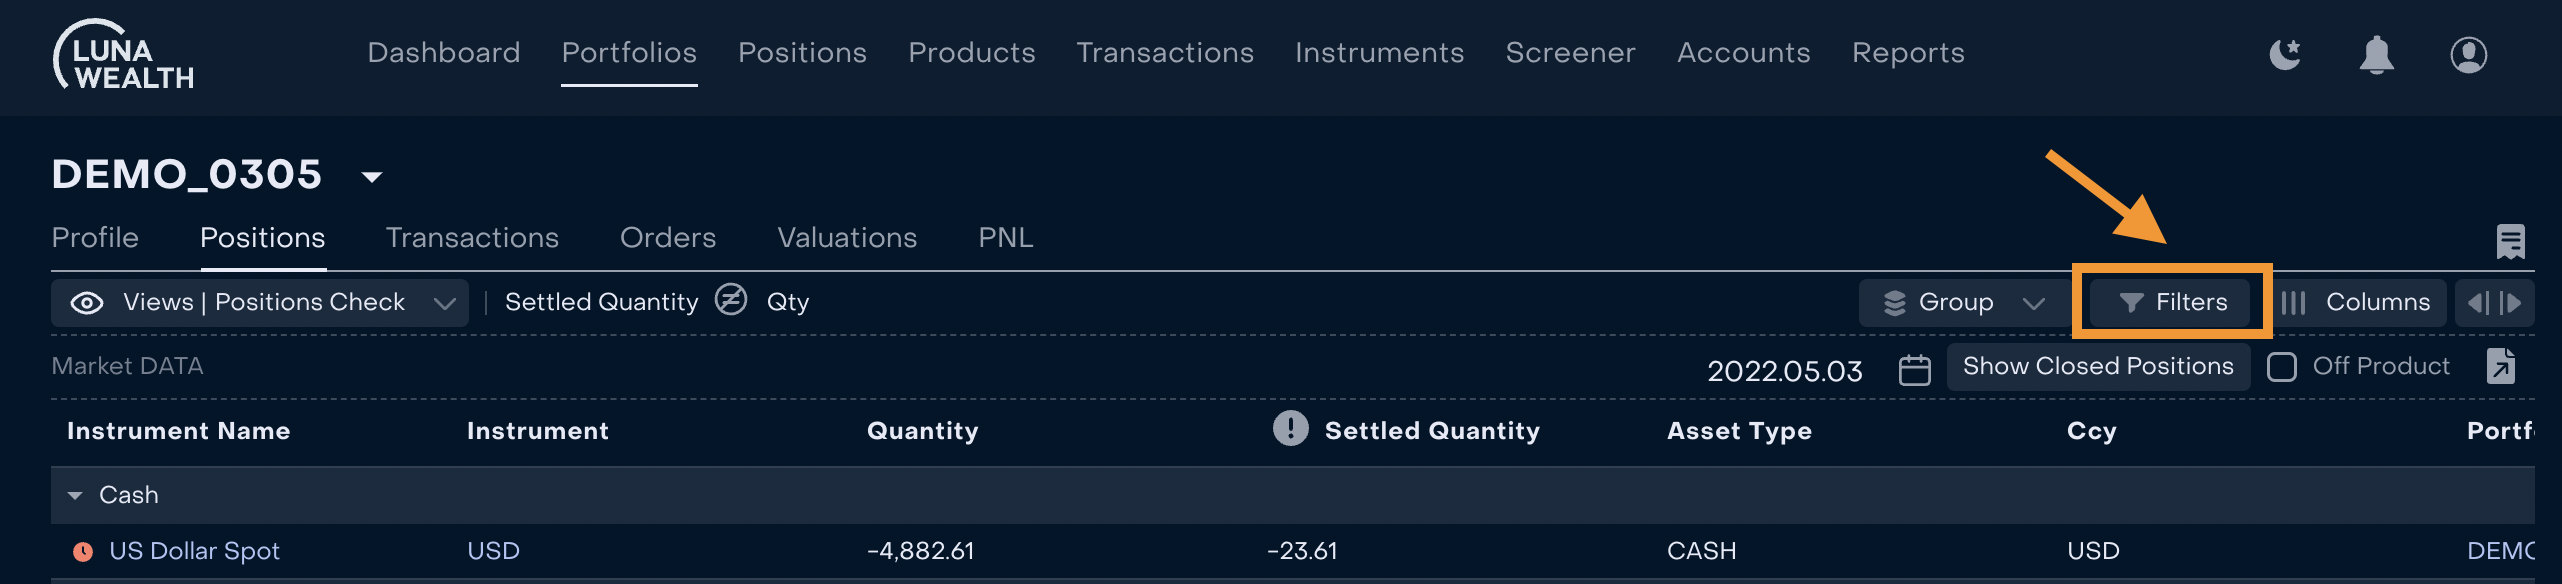Open the Group dropdown
Image resolution: width=2562 pixels, height=584 pixels.
[1964, 303]
